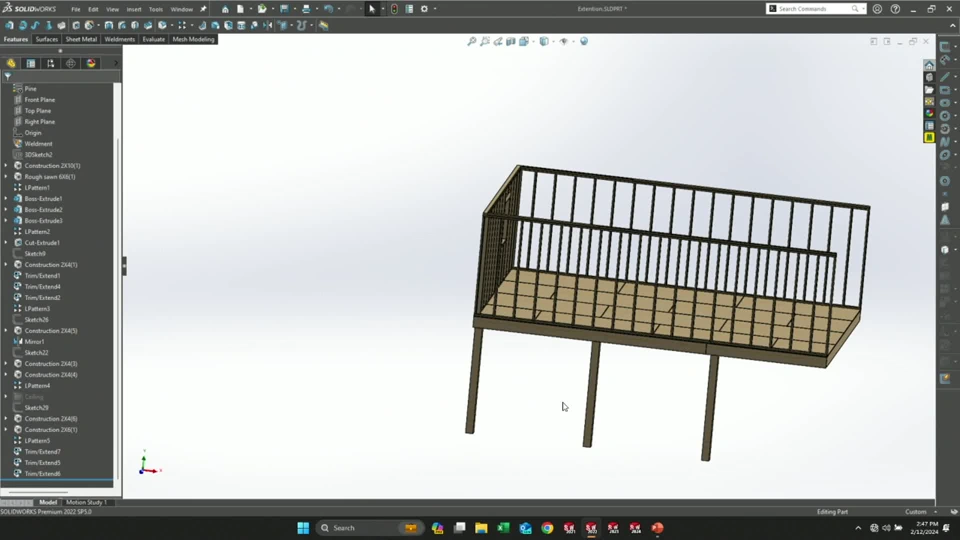Screen dimensions: 960x540
Task: Expand Construction 2X6(1) feature node
Action: point(6,430)
